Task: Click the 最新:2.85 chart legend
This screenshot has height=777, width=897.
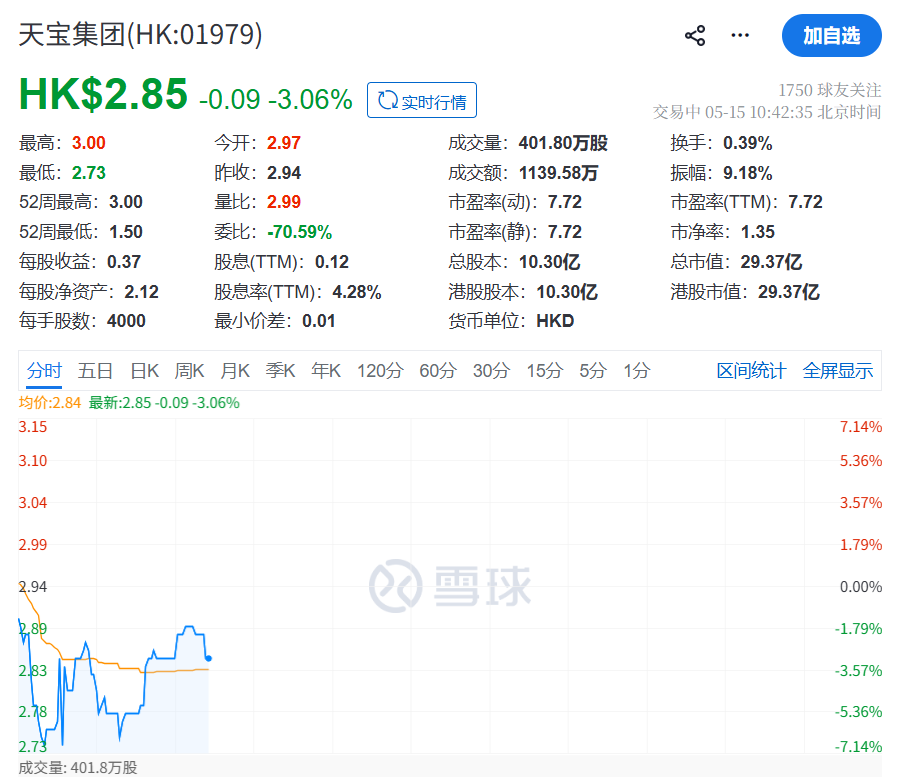Action: 164,403
